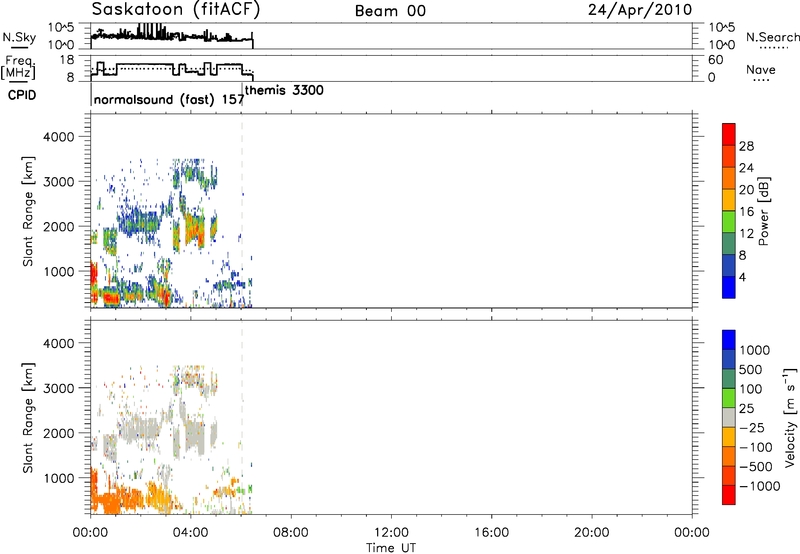Click the sky noise trace in N.Sky panel
The image size is (800, 554).
tap(171, 35)
